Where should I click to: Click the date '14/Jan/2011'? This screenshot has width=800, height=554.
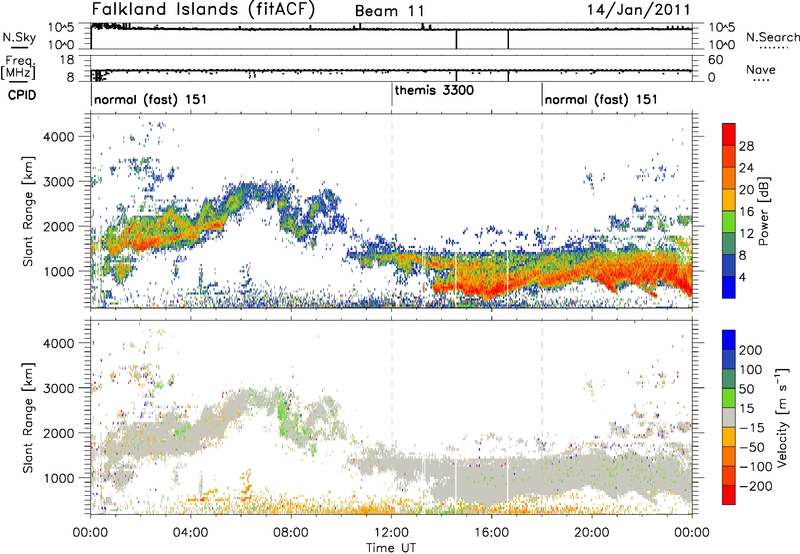[639, 10]
